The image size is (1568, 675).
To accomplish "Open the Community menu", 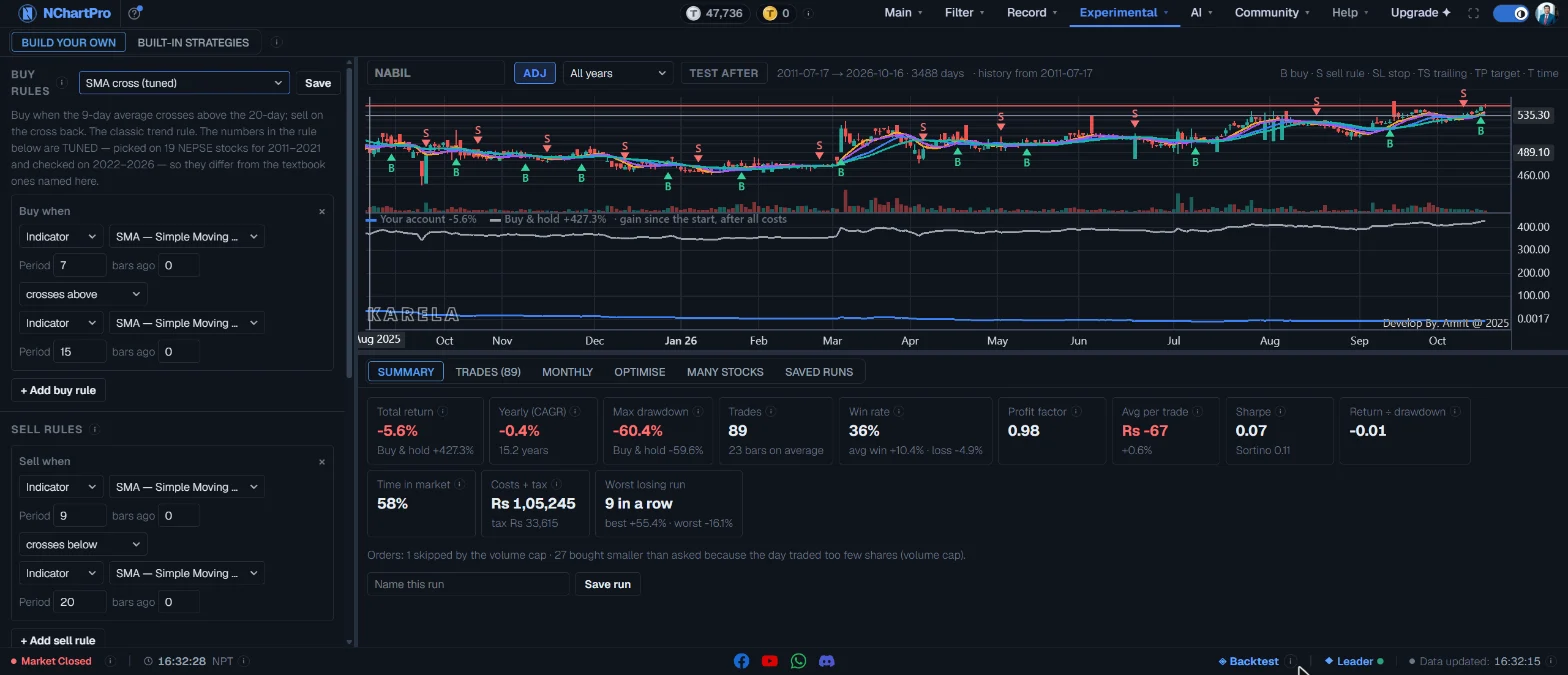I will tap(1272, 13).
